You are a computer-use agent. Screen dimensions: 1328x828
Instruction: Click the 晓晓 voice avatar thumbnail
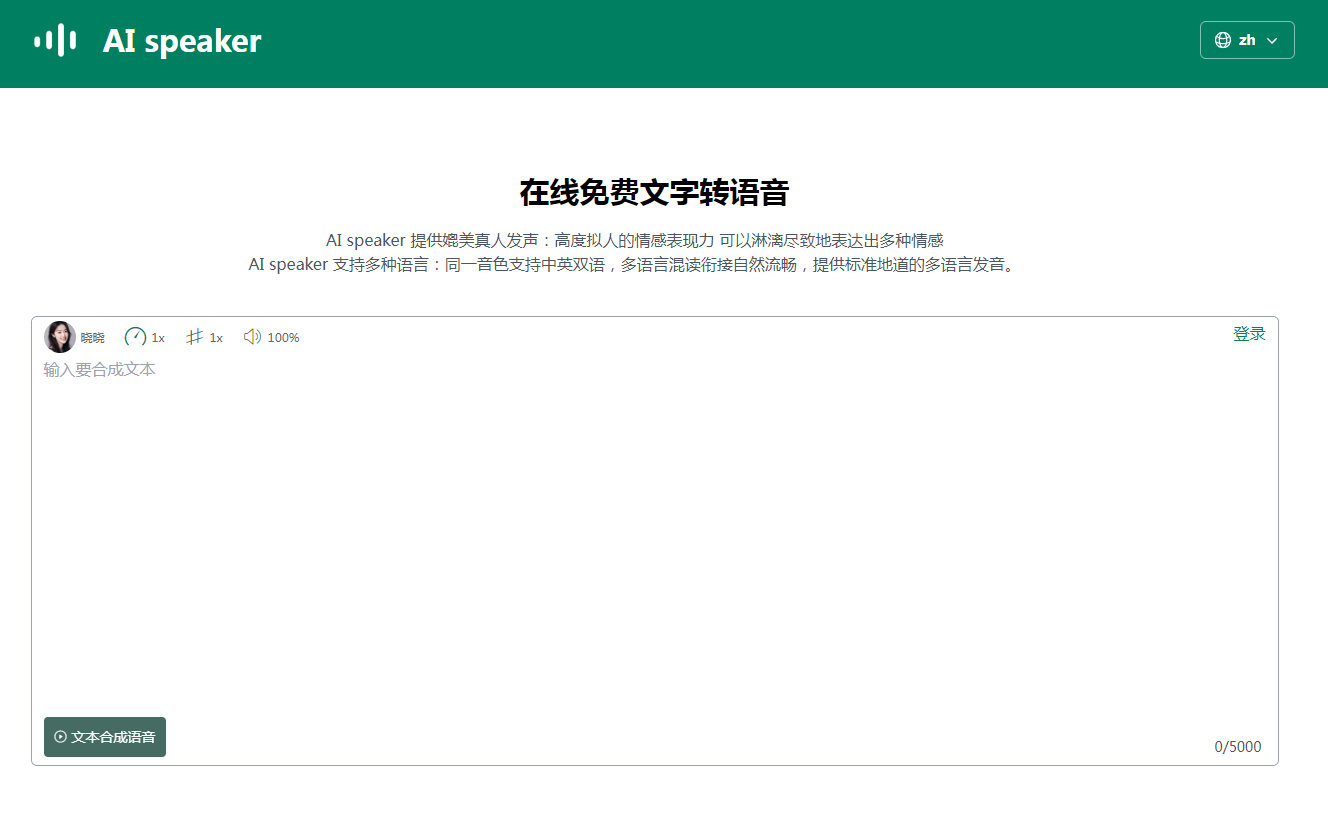click(60, 337)
